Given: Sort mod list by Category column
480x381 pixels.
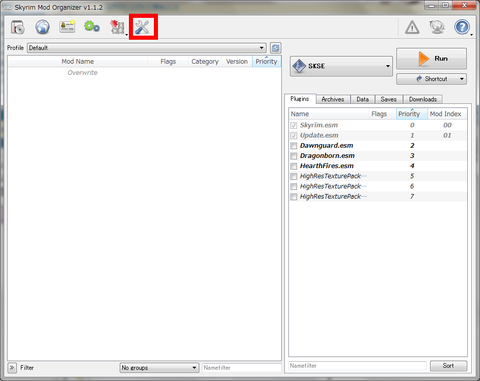Looking at the screenshot, I should [x=205, y=62].
